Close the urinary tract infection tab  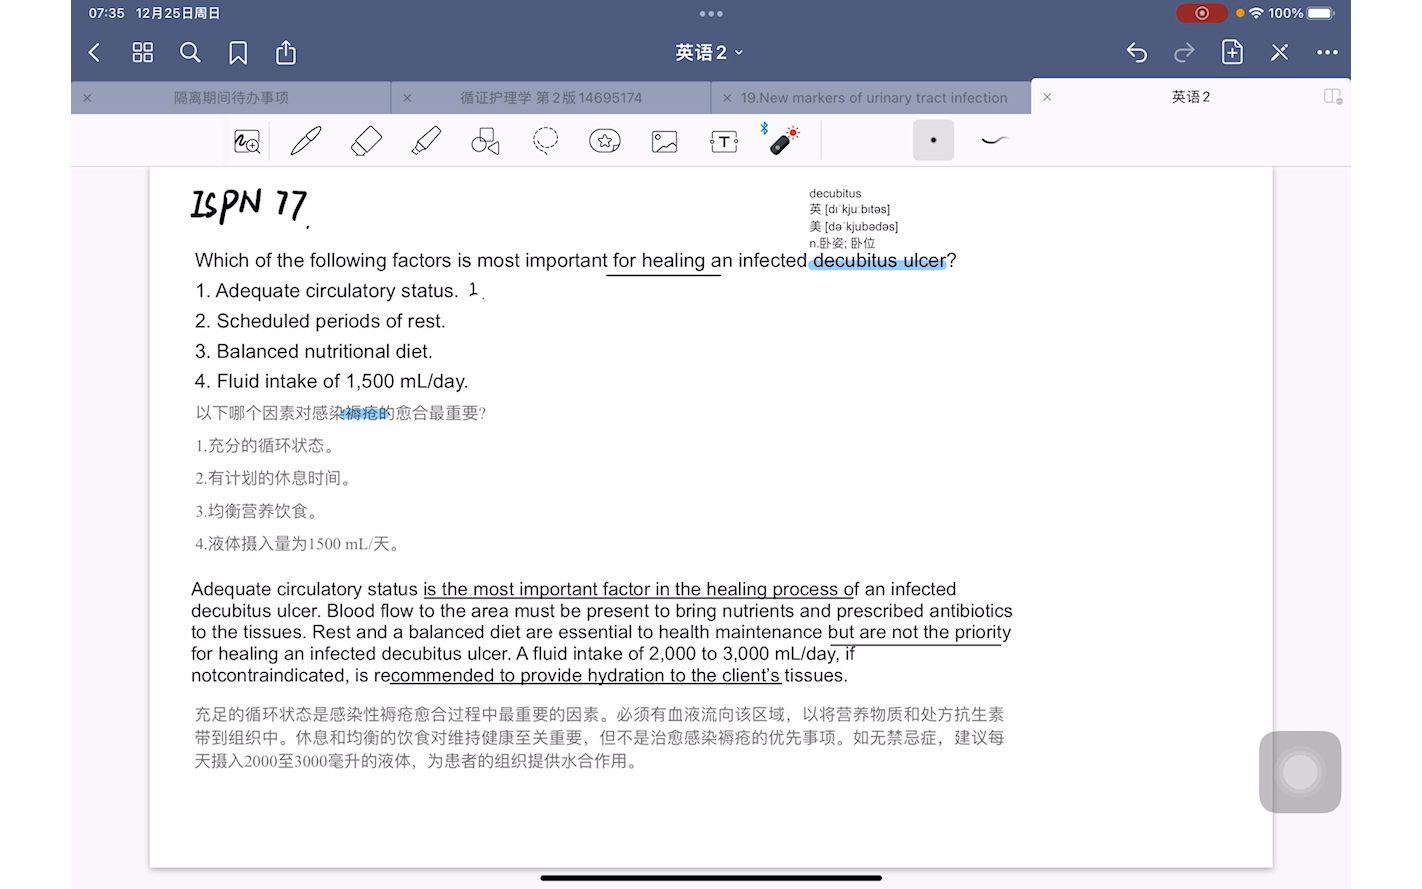click(727, 98)
